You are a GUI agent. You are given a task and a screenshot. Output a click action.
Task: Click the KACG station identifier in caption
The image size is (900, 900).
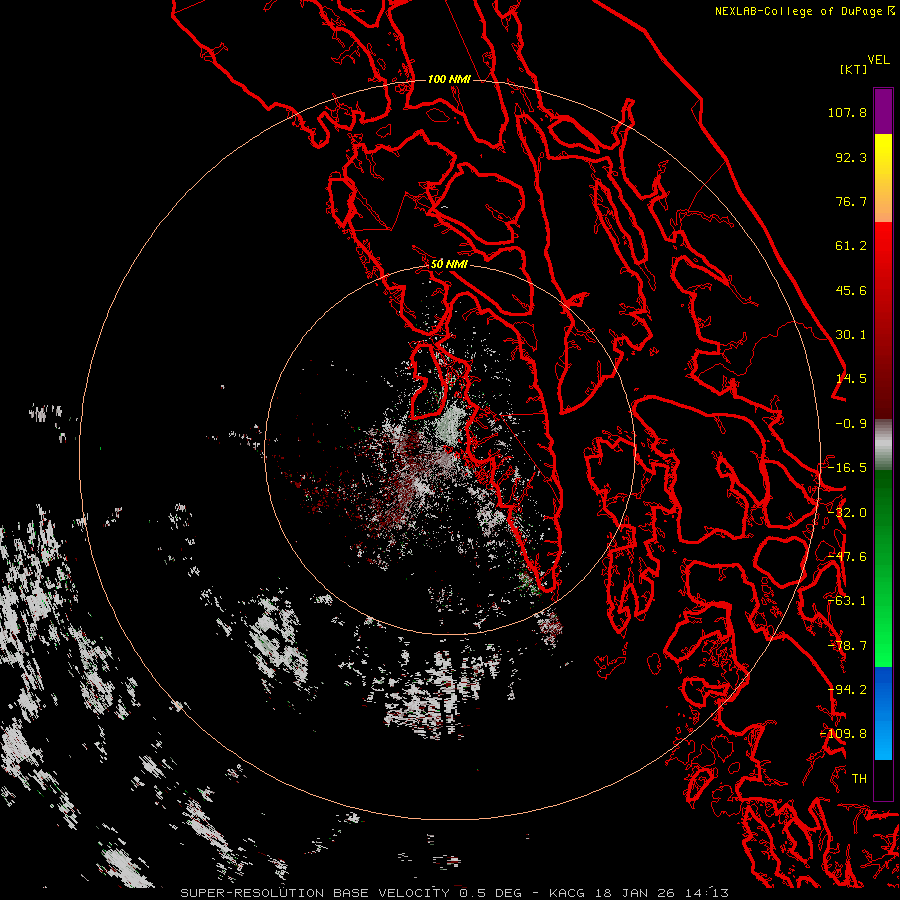pyautogui.click(x=567, y=893)
